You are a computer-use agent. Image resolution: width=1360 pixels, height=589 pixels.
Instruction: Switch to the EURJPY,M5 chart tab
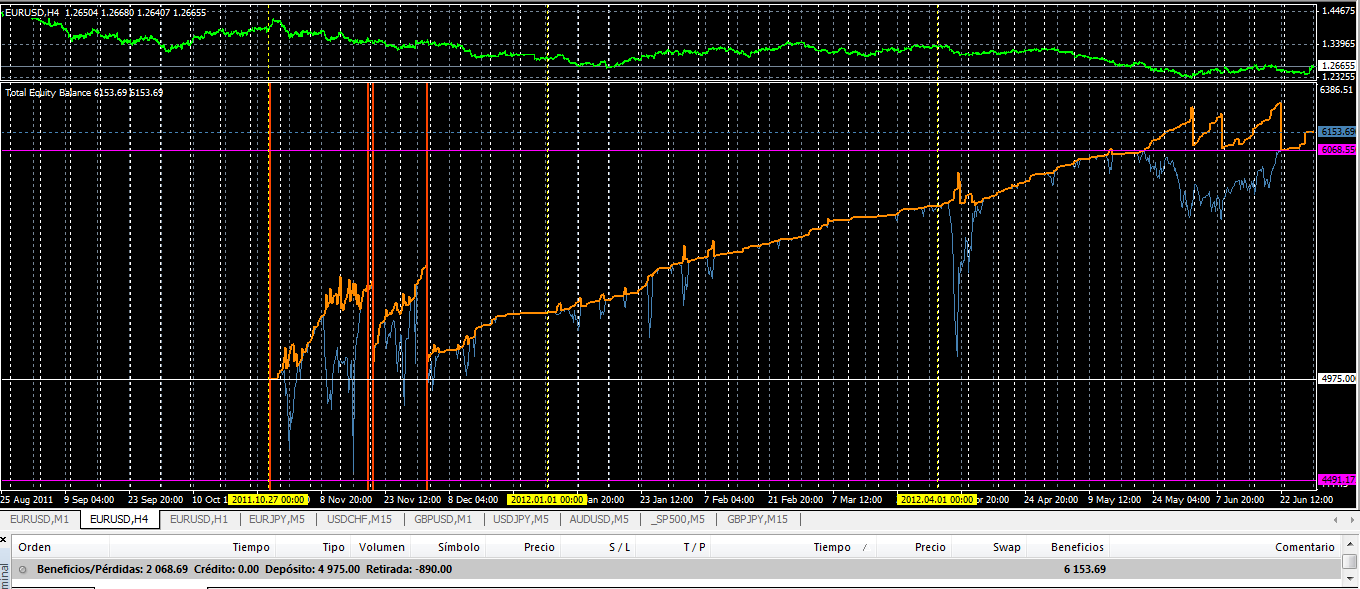277,519
